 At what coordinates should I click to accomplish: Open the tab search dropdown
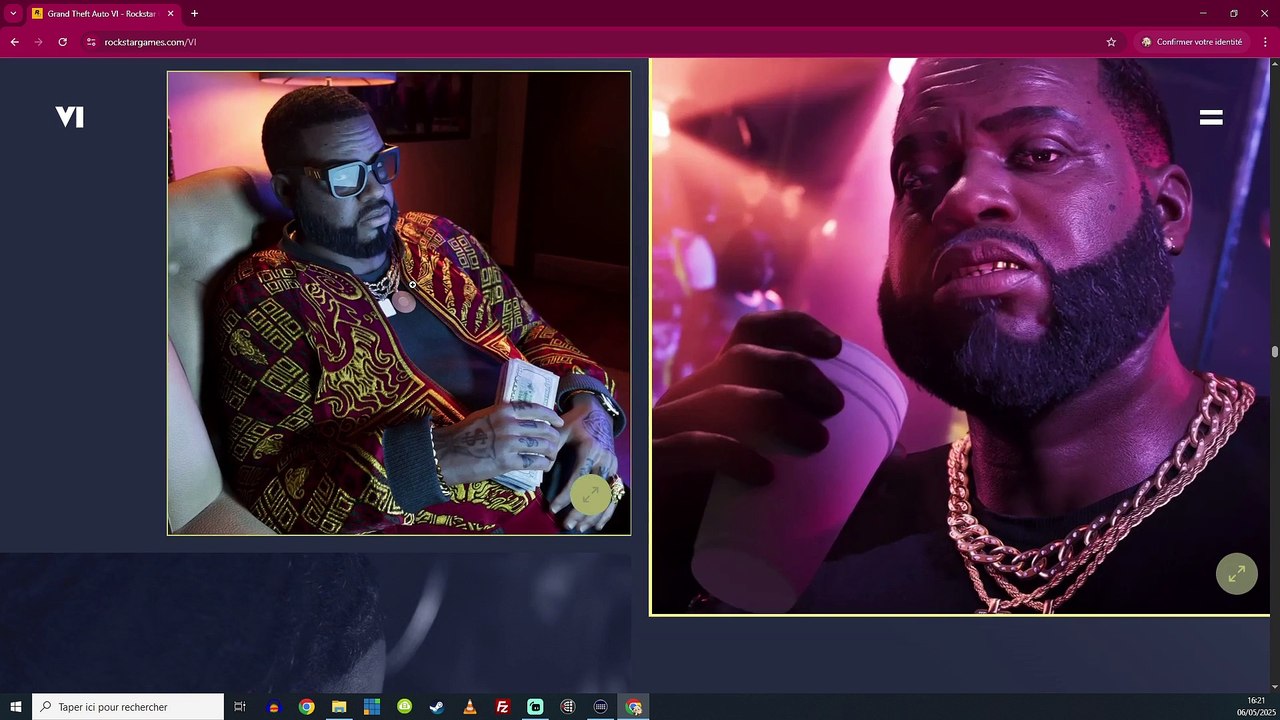click(13, 13)
